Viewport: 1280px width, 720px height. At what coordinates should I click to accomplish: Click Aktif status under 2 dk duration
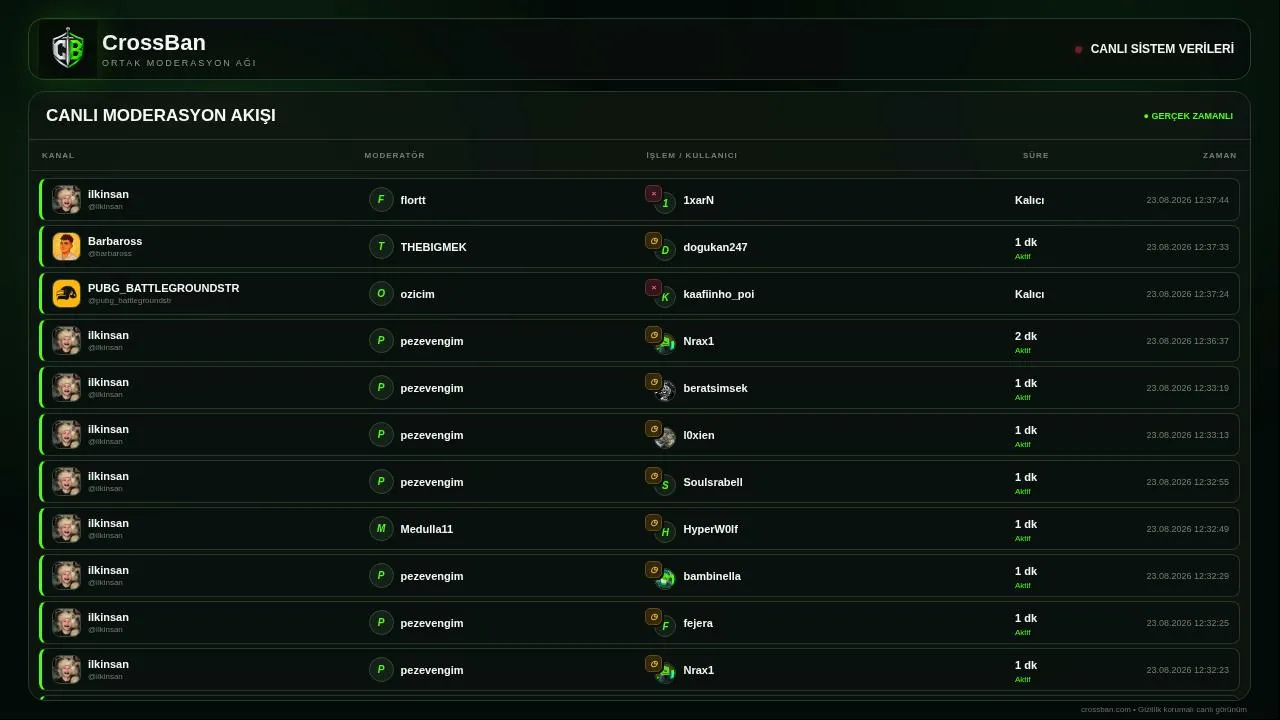[1023, 351]
